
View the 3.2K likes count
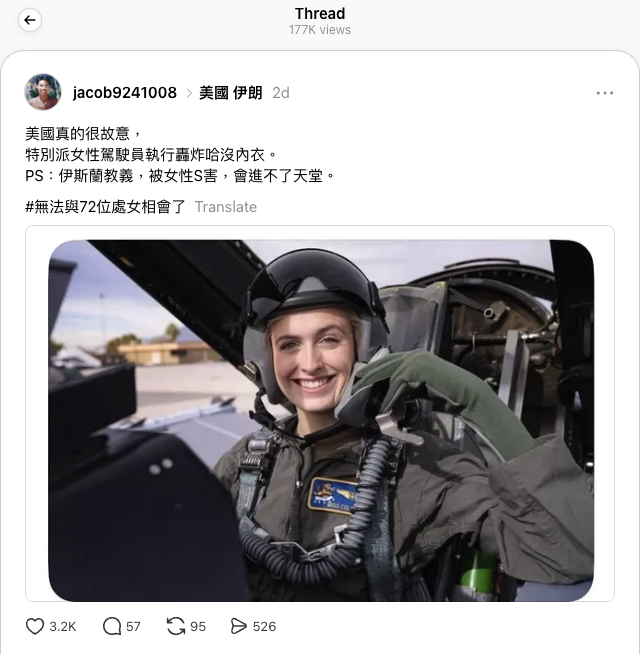coord(63,626)
